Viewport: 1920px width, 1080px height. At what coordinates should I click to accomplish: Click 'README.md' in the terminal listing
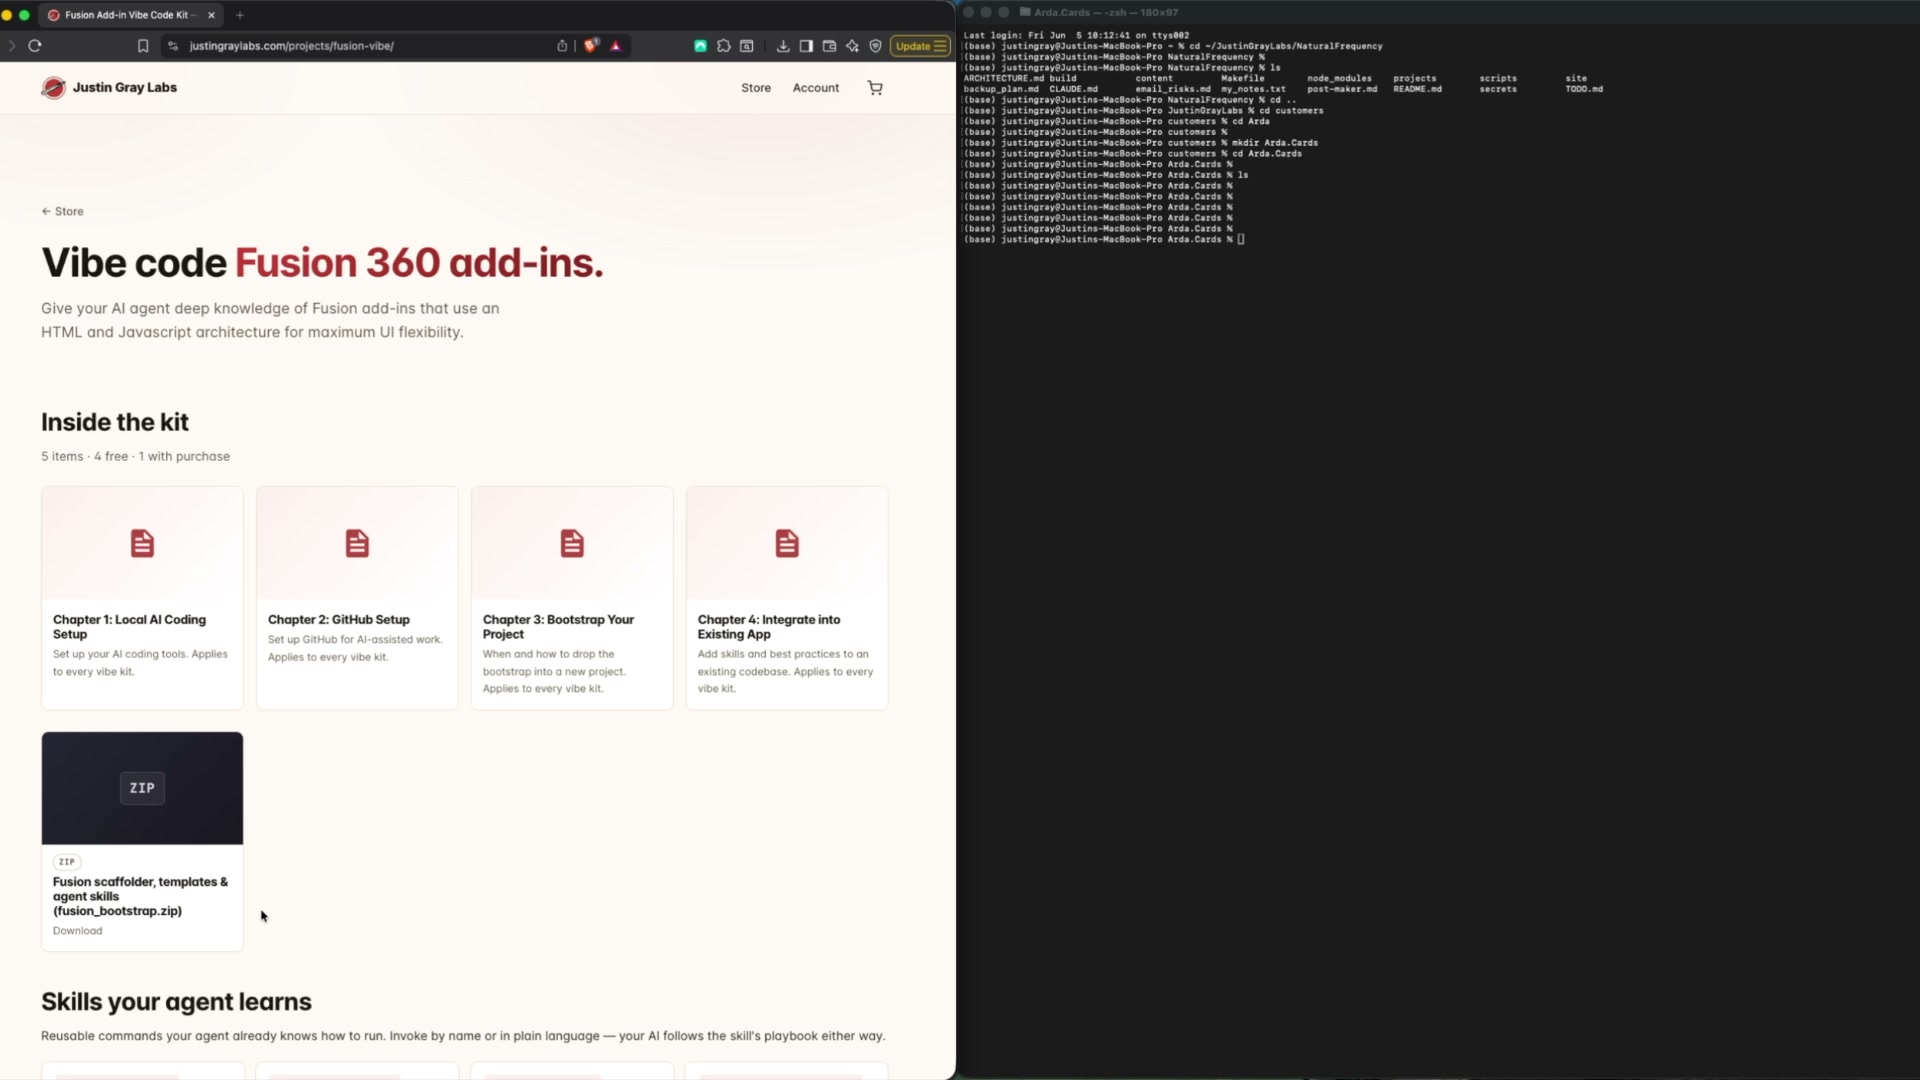click(x=1417, y=89)
